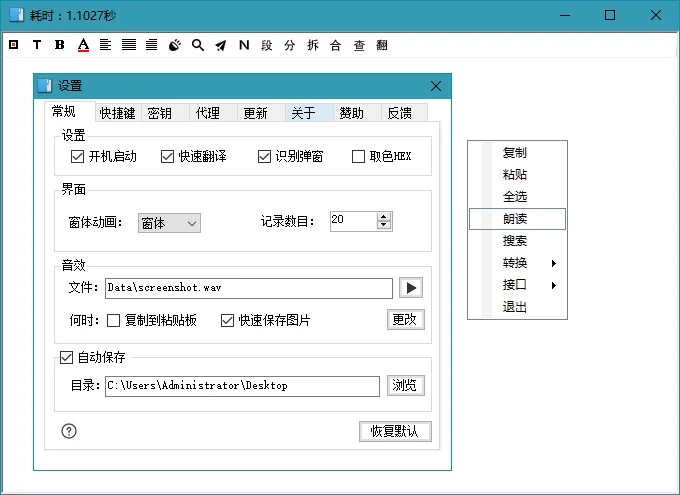The height and width of the screenshot is (495, 680).
Task: Choose 复制 in context menu
Action: (x=517, y=153)
